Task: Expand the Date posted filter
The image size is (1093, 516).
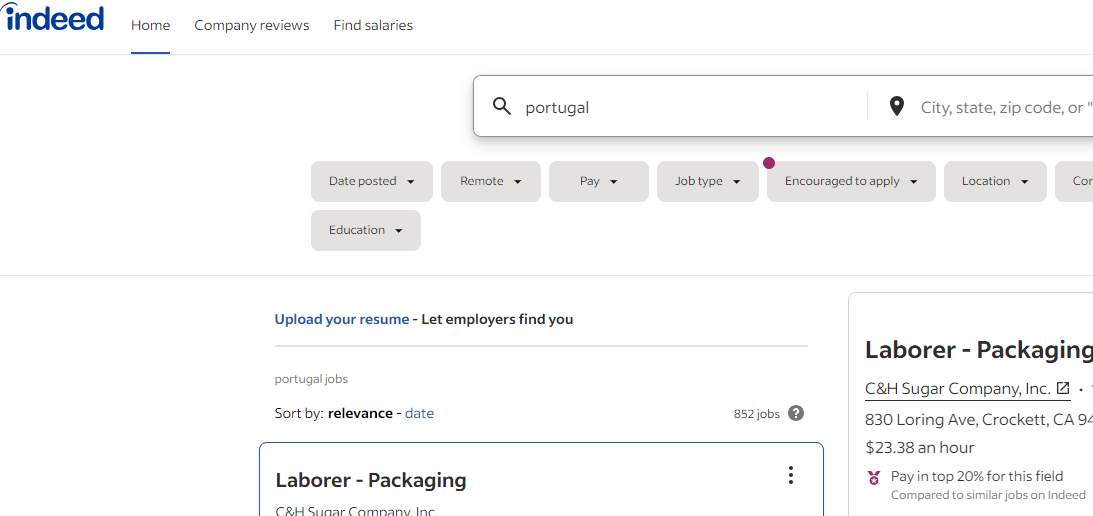Action: (x=371, y=181)
